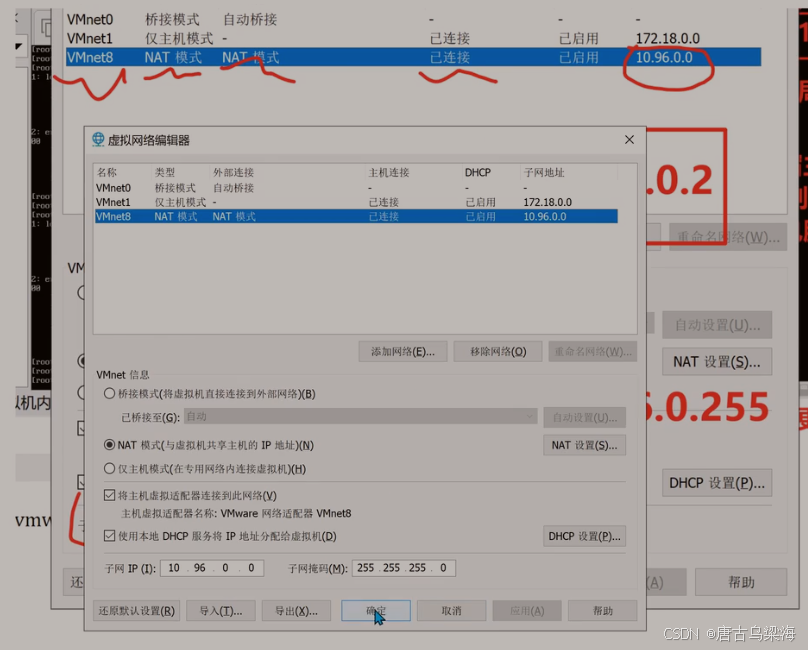The width and height of the screenshot is (808, 650).
Task: Select VMnet1 row in background window
Action: pyautogui.click(x=413, y=39)
